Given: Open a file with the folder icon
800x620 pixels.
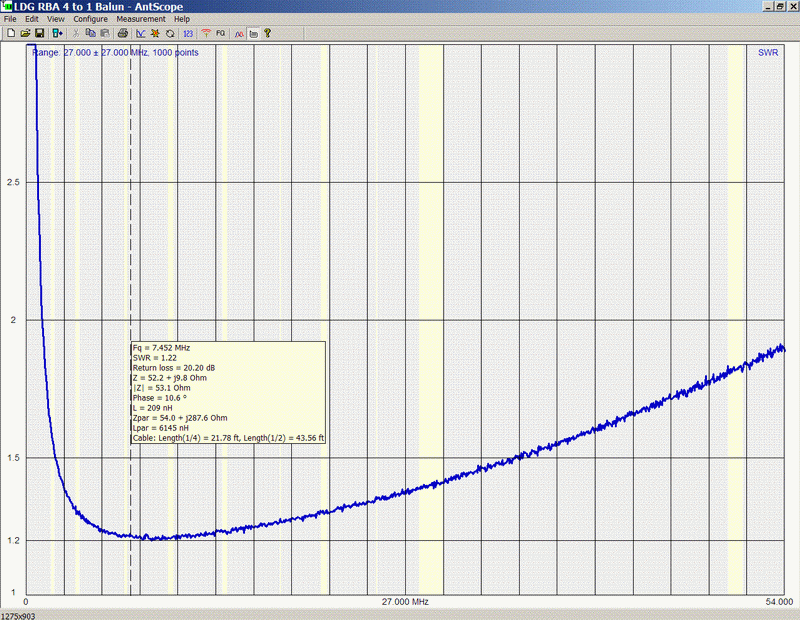Looking at the screenshot, I should 25,33.
